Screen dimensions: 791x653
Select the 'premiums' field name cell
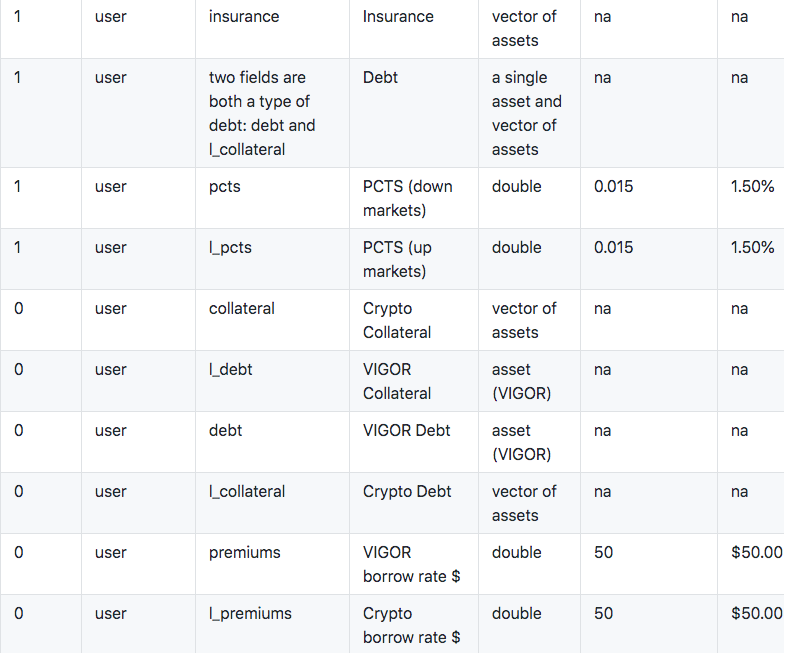click(x=244, y=553)
